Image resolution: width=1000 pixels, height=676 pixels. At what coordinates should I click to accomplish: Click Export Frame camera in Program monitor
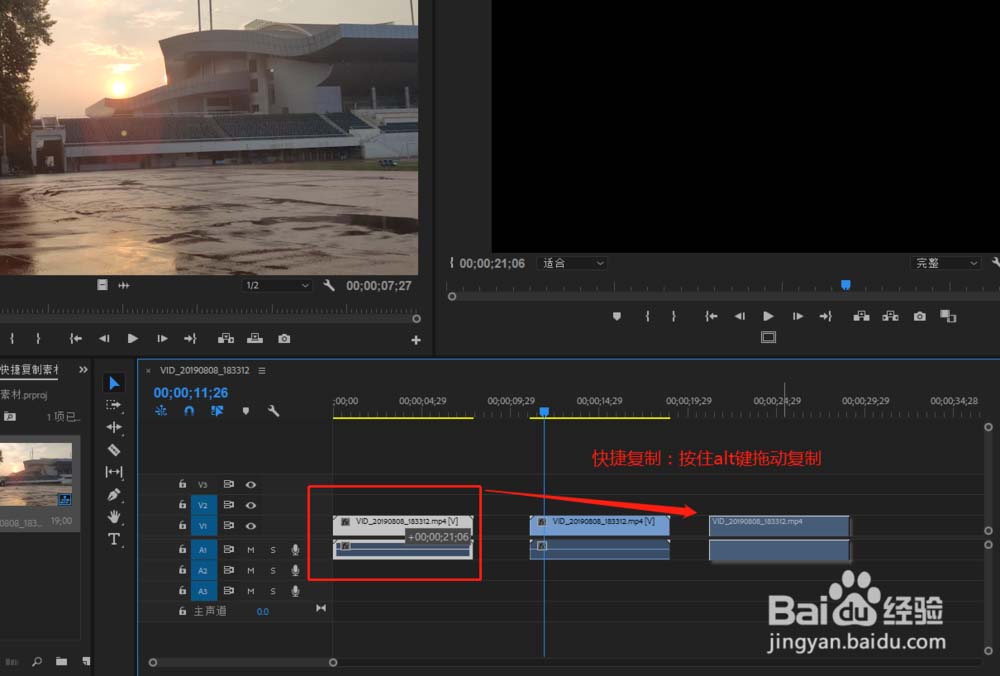919,316
